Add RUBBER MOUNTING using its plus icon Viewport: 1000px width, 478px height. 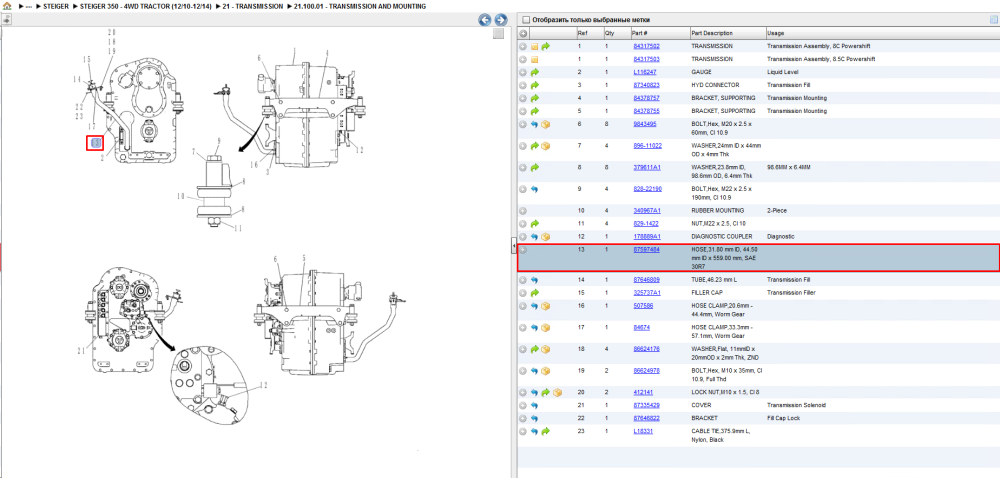pyautogui.click(x=523, y=211)
